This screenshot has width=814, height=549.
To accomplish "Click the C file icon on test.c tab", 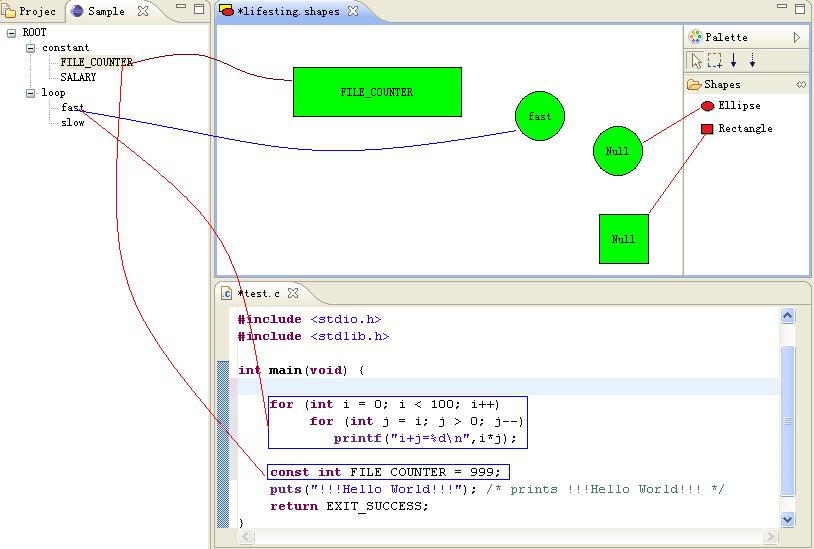I will pyautogui.click(x=226, y=293).
